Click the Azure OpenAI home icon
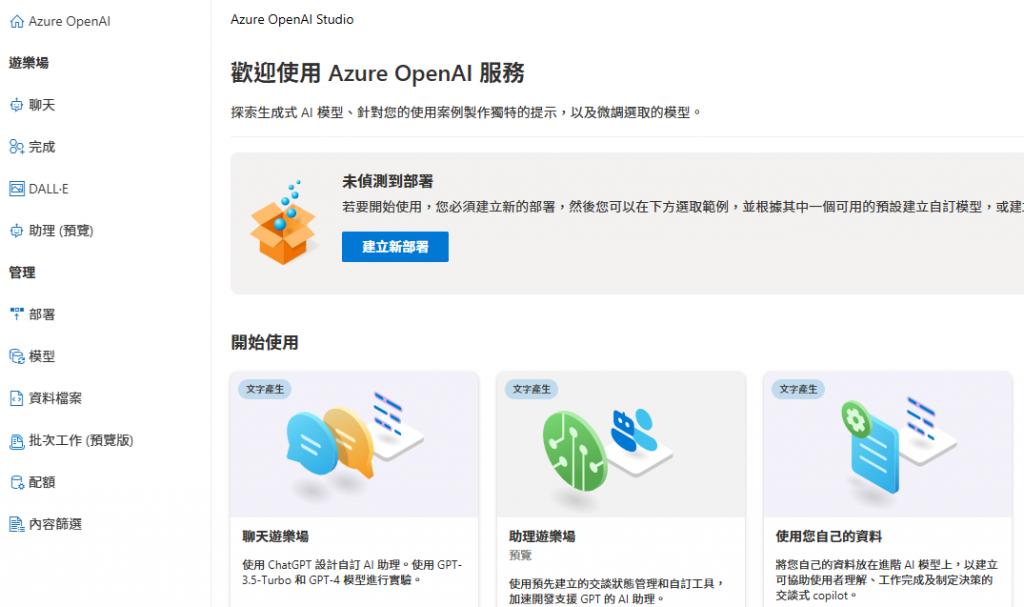The image size is (1024, 607). 17,22
